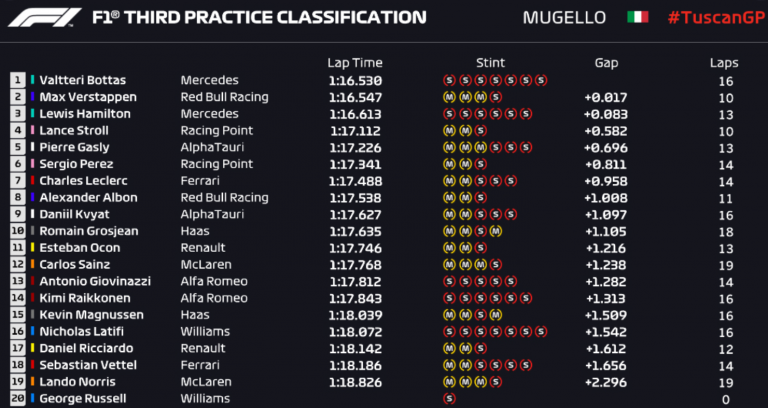Click the soft tyre icon in Alexander Albon's stint
The height and width of the screenshot is (408, 768).
pos(481,197)
